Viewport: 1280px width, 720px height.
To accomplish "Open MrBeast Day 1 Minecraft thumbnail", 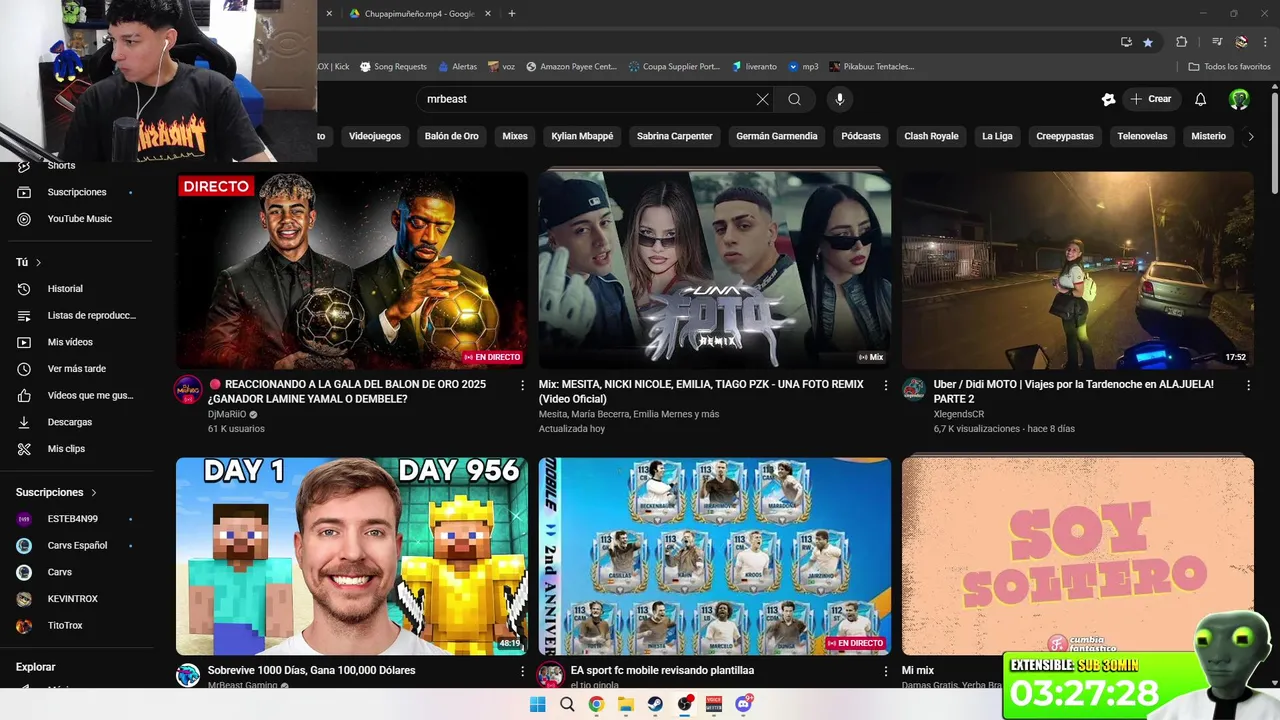I will (352, 556).
